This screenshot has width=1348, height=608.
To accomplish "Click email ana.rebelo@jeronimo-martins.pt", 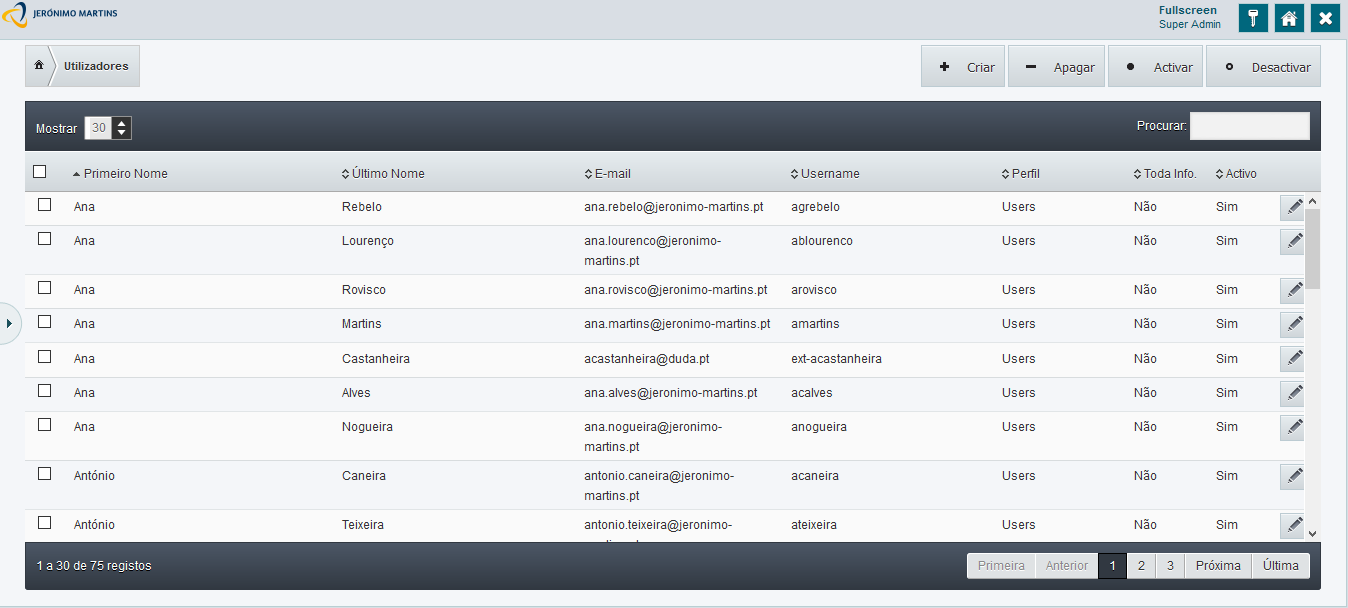I will [674, 207].
